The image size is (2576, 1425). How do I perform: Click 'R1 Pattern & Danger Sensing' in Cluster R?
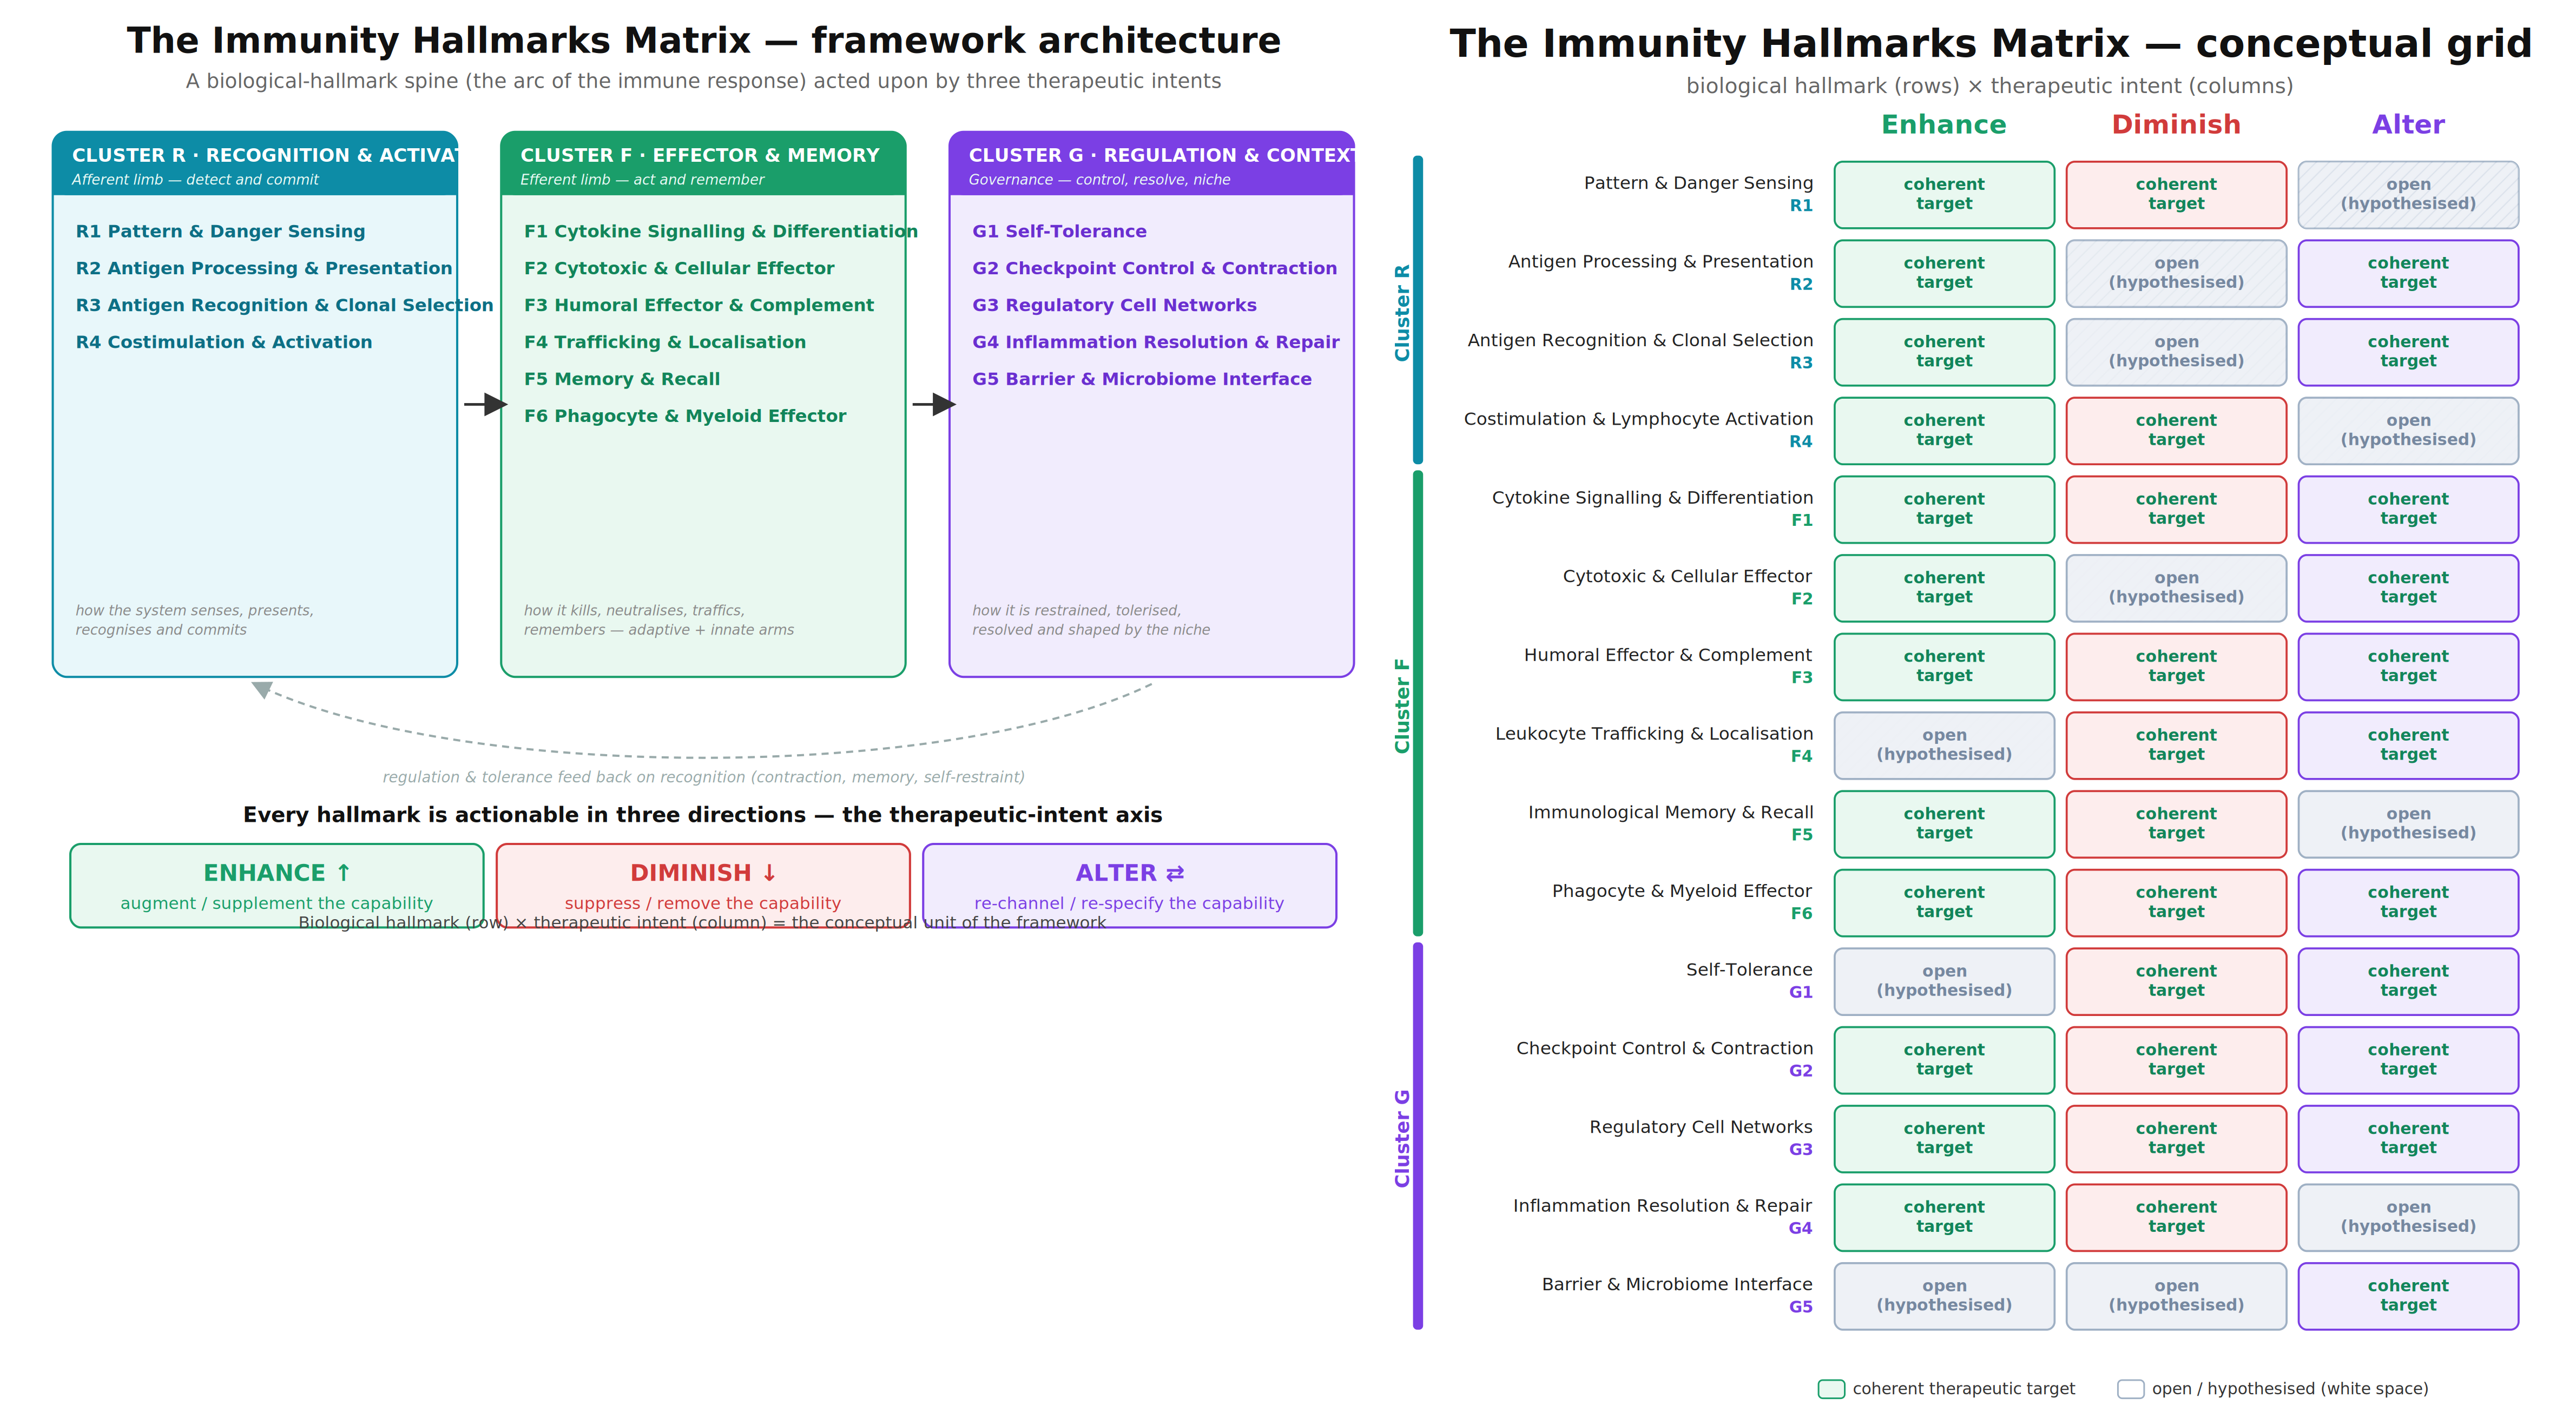click(220, 231)
